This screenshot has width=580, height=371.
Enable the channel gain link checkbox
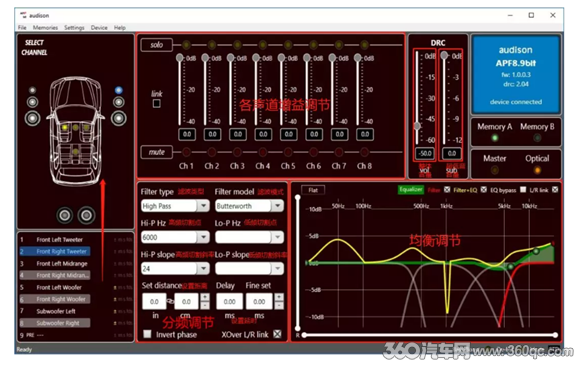click(157, 104)
